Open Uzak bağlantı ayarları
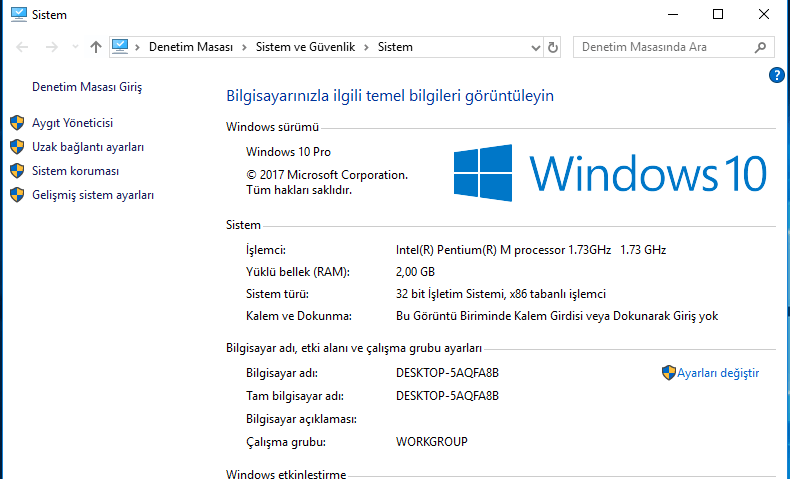Viewport: 790px width, 479px height. [88, 147]
